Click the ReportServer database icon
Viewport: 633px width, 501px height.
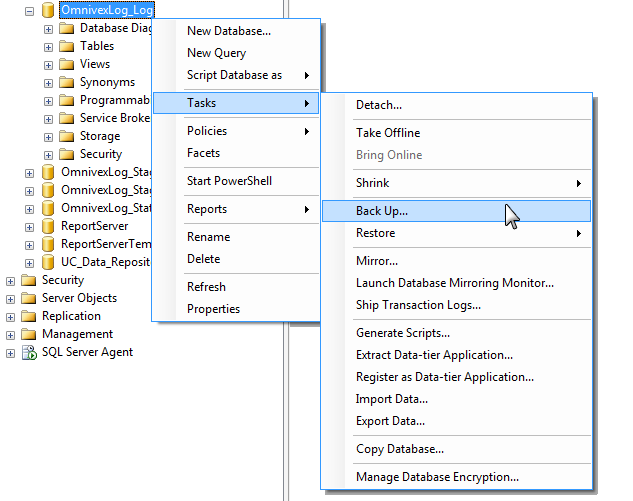click(x=47, y=226)
